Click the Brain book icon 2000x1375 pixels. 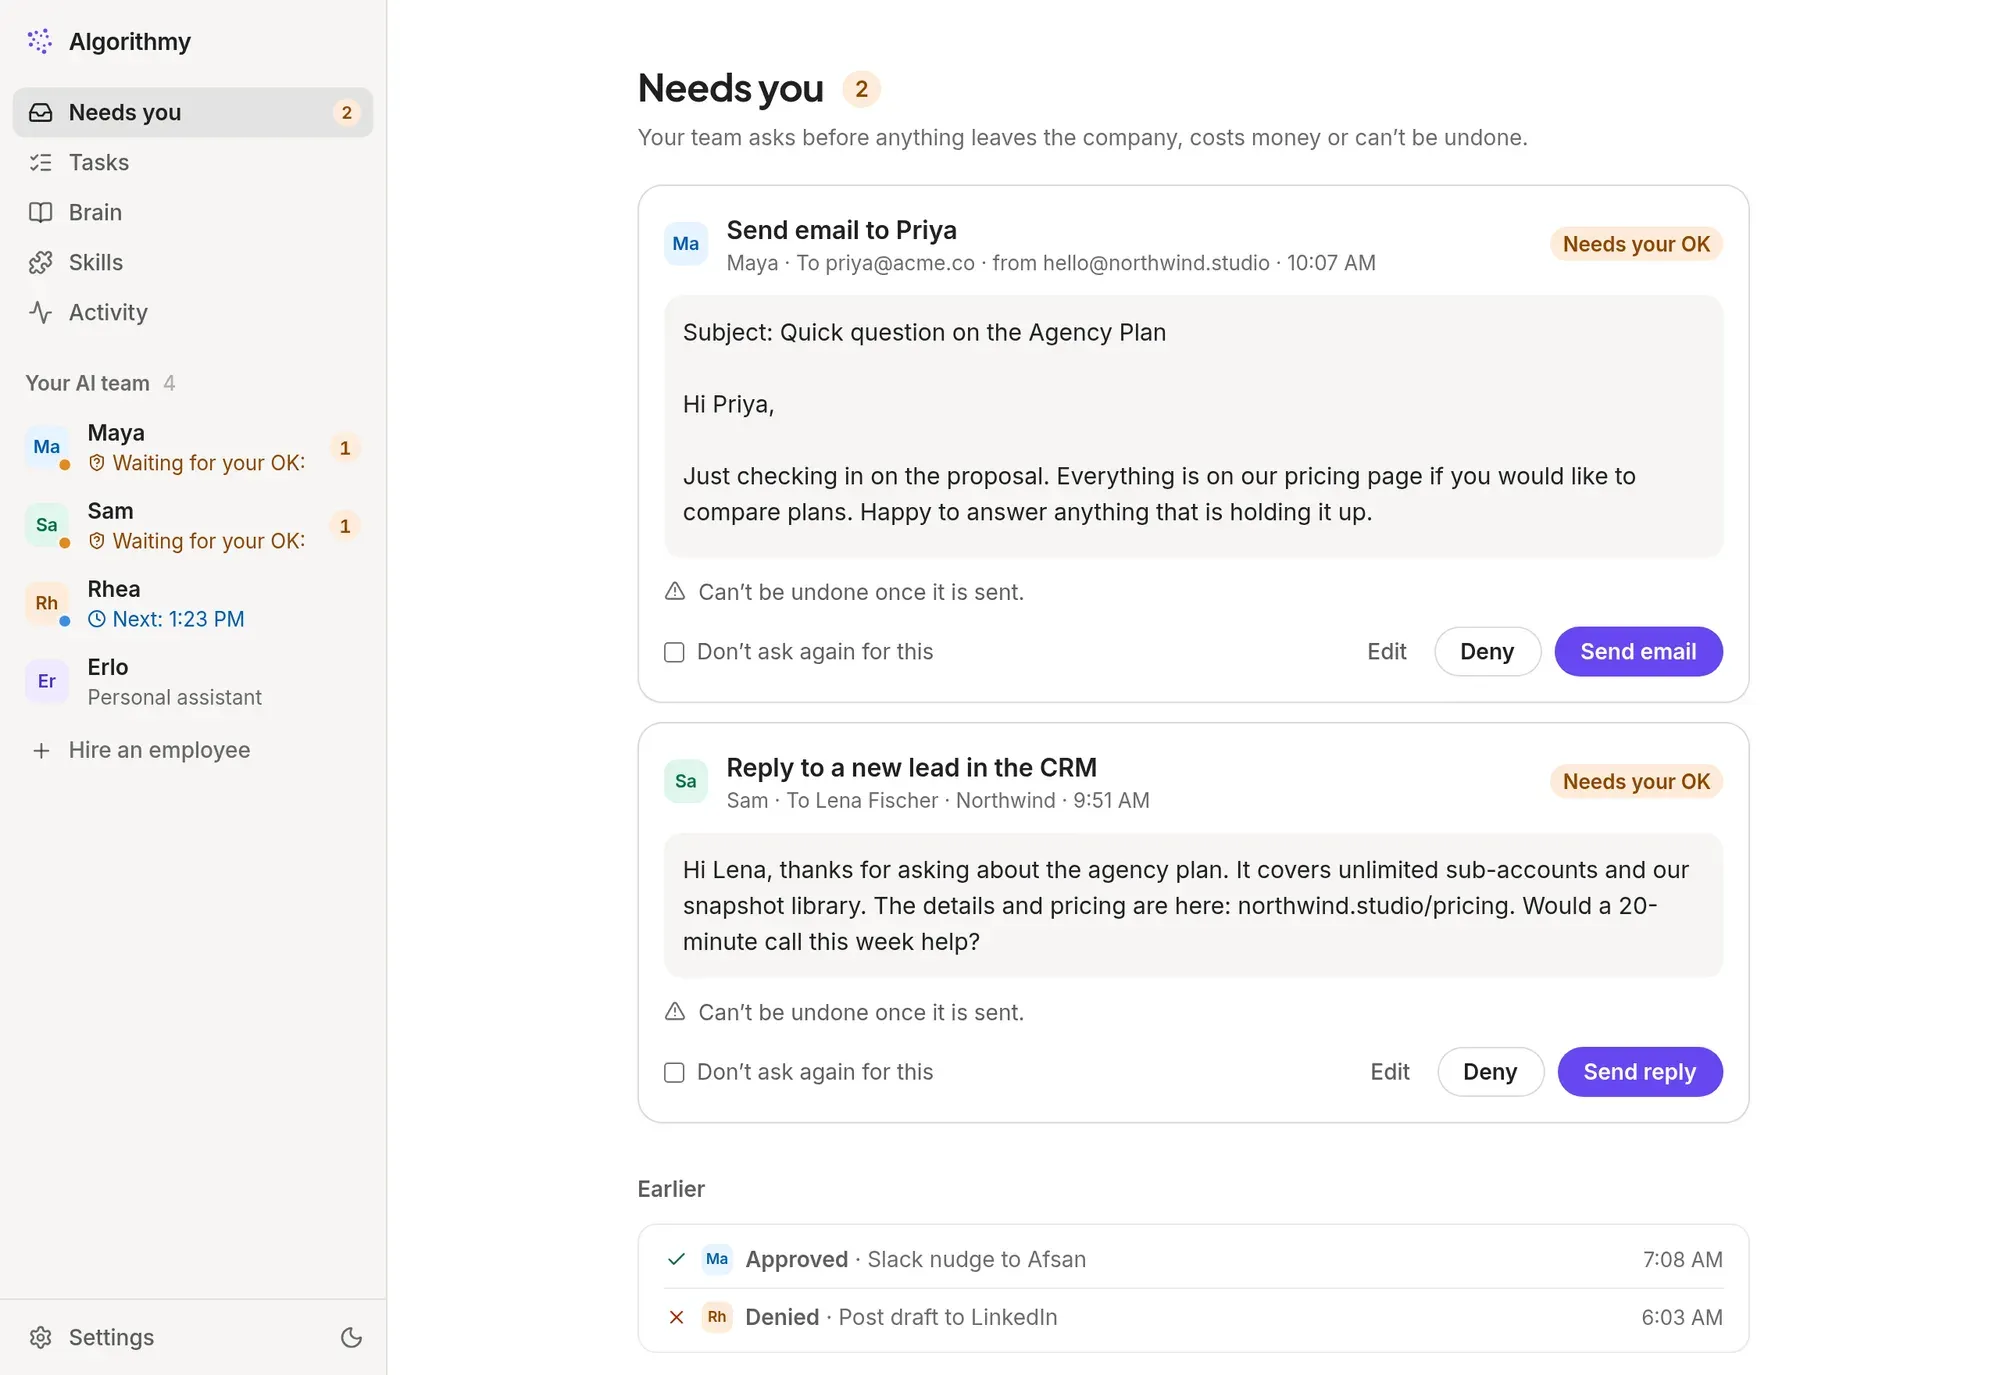tap(40, 212)
